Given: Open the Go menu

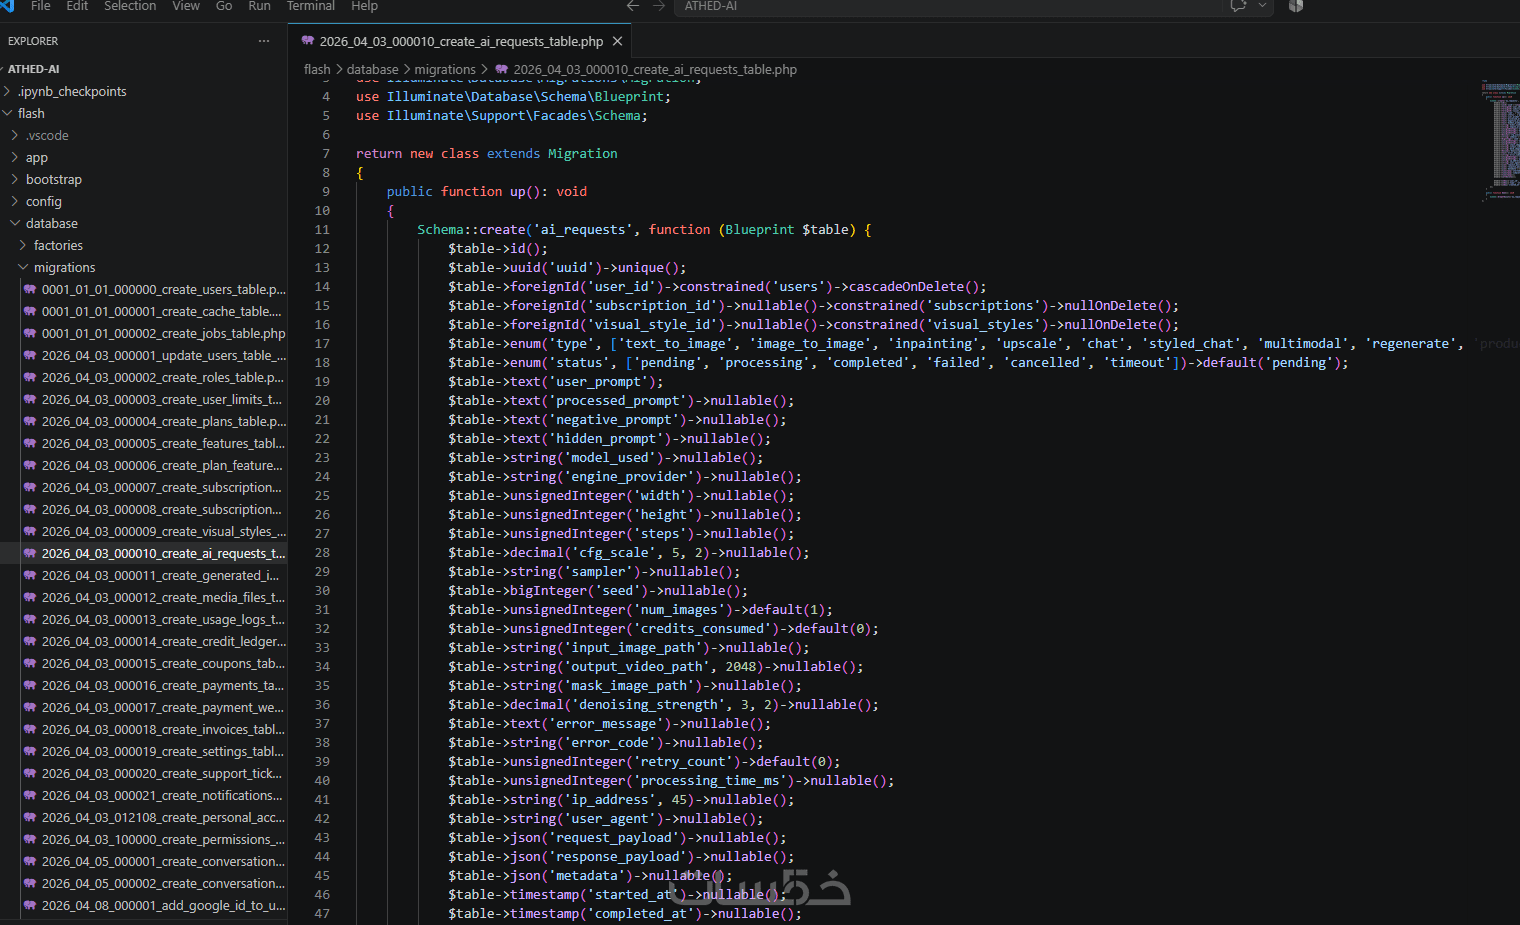Looking at the screenshot, I should (224, 6).
